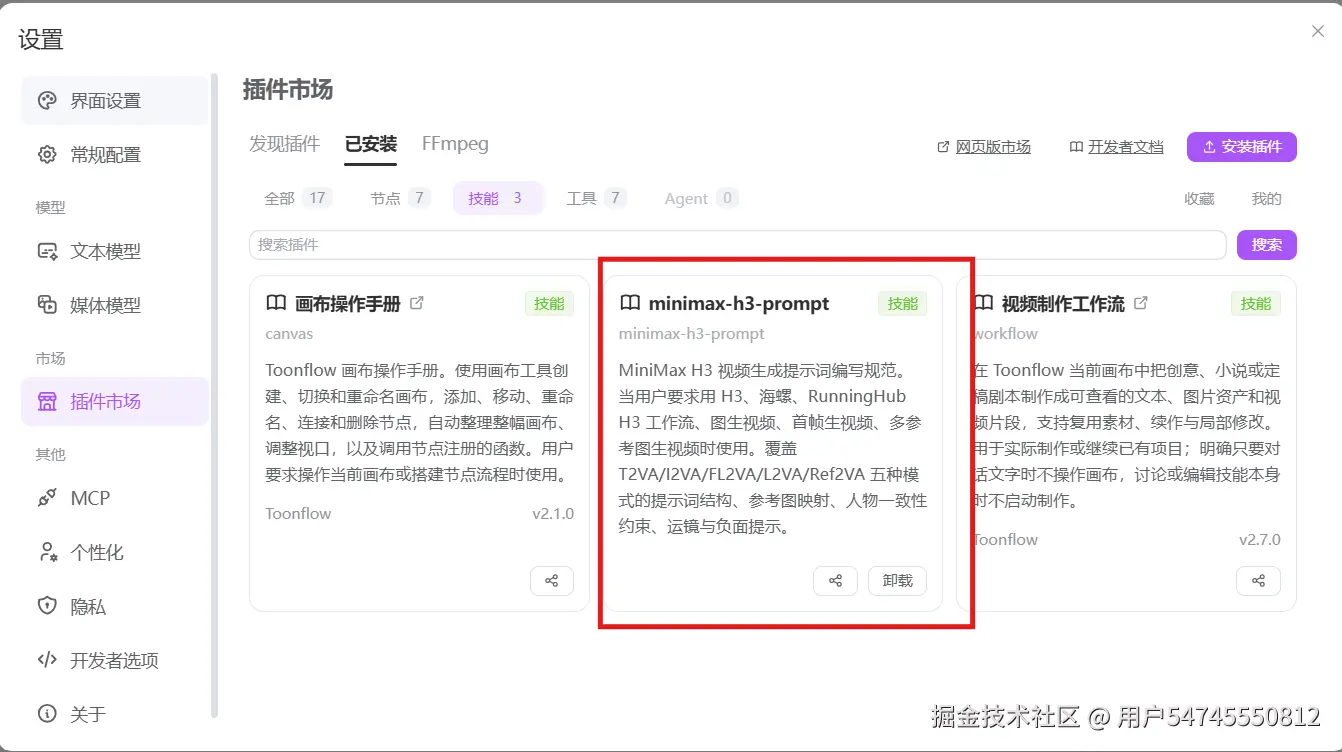Select the 技能 3 filter

click(497, 198)
